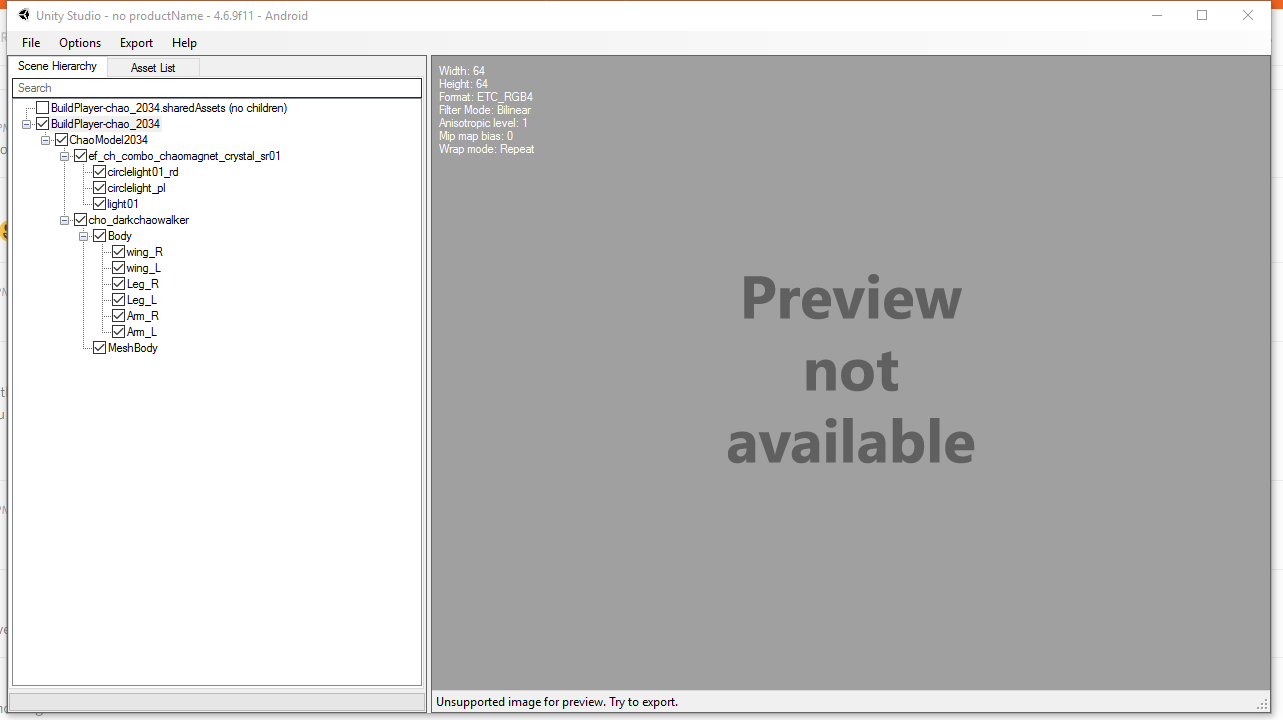Maximize the Unity Studio window
This screenshot has height=720, width=1283.
tap(1202, 15)
